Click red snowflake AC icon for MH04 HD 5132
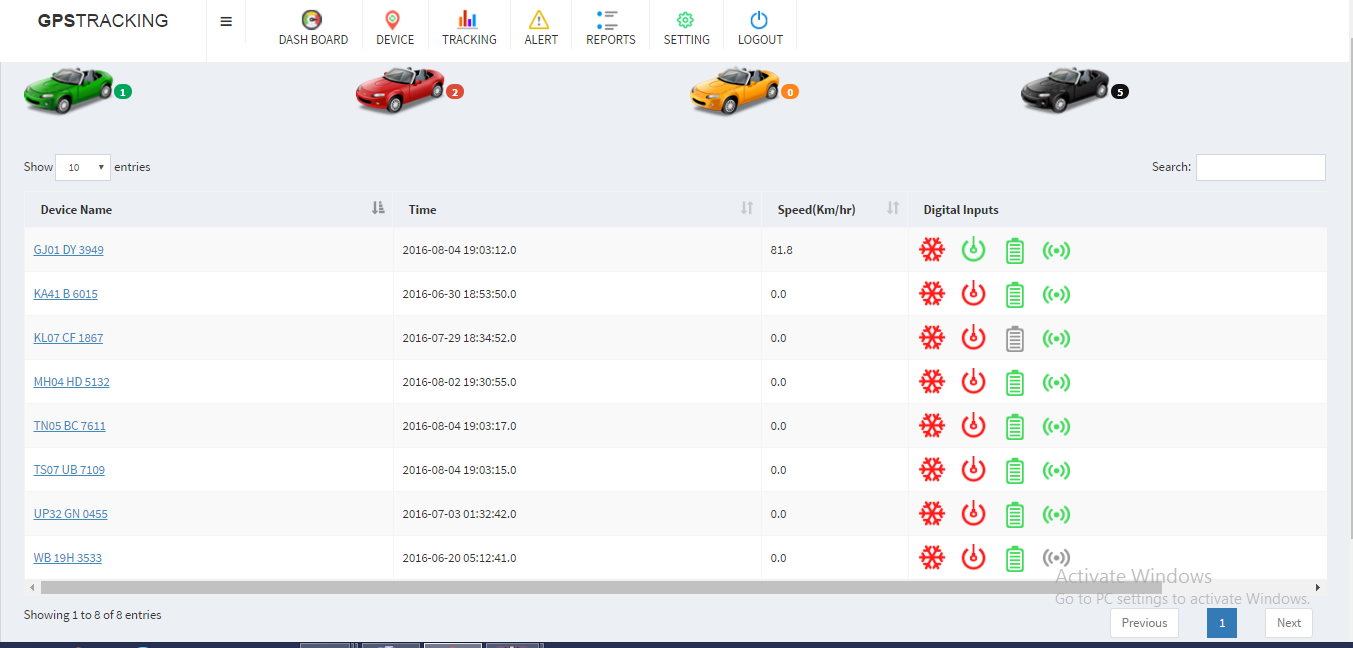1353x648 pixels. (932, 382)
